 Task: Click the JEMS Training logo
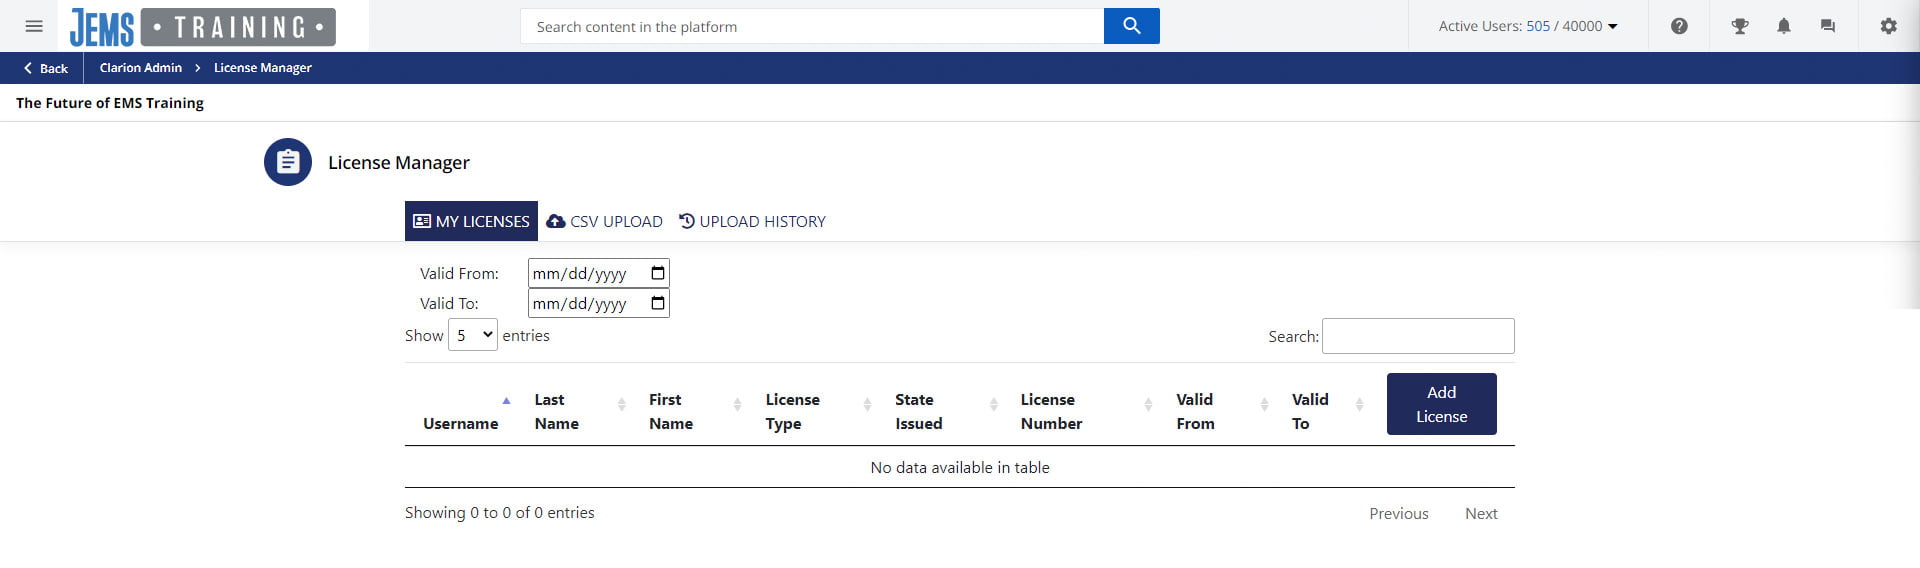(x=202, y=27)
